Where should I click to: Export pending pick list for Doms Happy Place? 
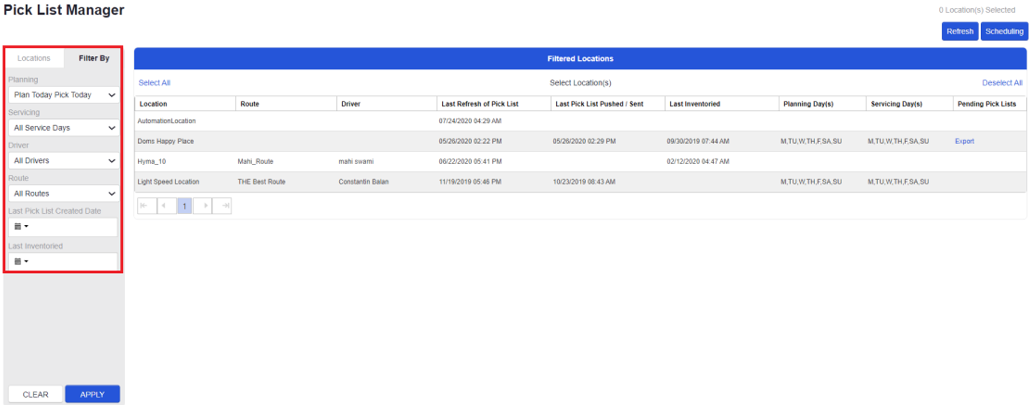pyautogui.click(x=964, y=141)
